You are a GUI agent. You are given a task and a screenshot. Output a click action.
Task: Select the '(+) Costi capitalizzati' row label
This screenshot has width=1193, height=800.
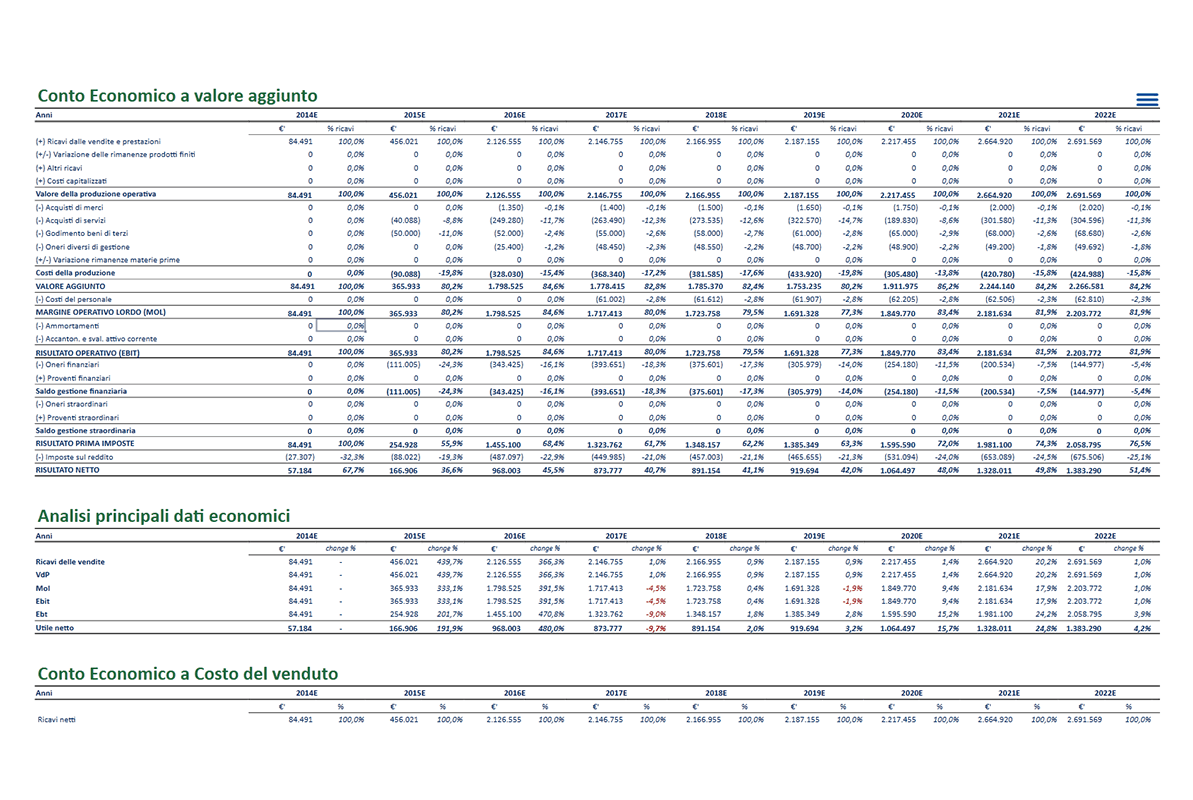pyautogui.click(x=71, y=181)
